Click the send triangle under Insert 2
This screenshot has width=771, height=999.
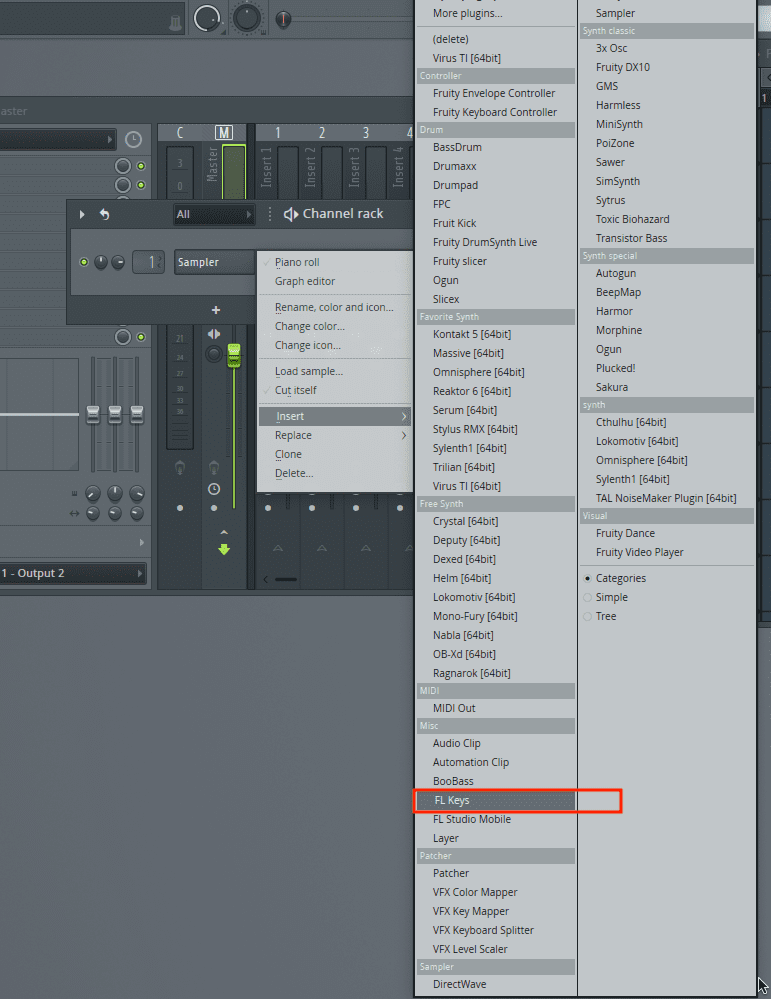tap(322, 548)
